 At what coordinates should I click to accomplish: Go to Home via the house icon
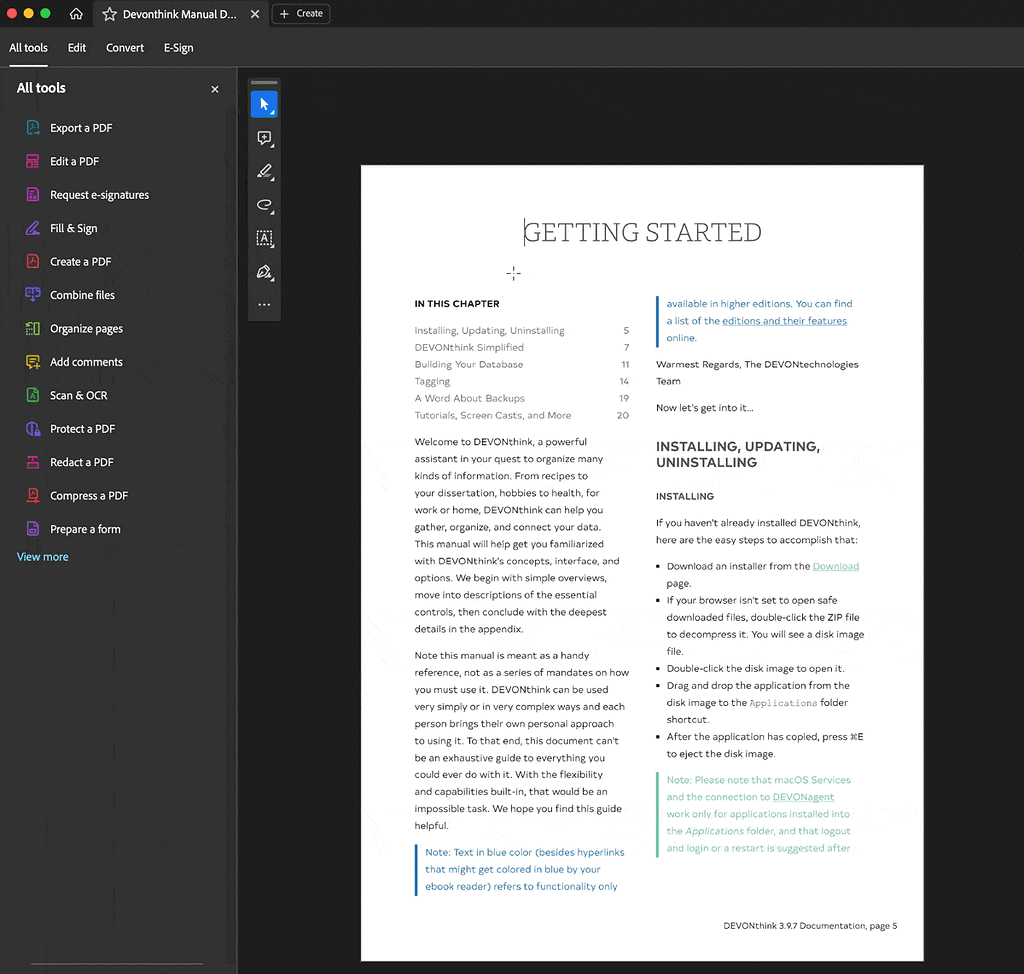[76, 14]
